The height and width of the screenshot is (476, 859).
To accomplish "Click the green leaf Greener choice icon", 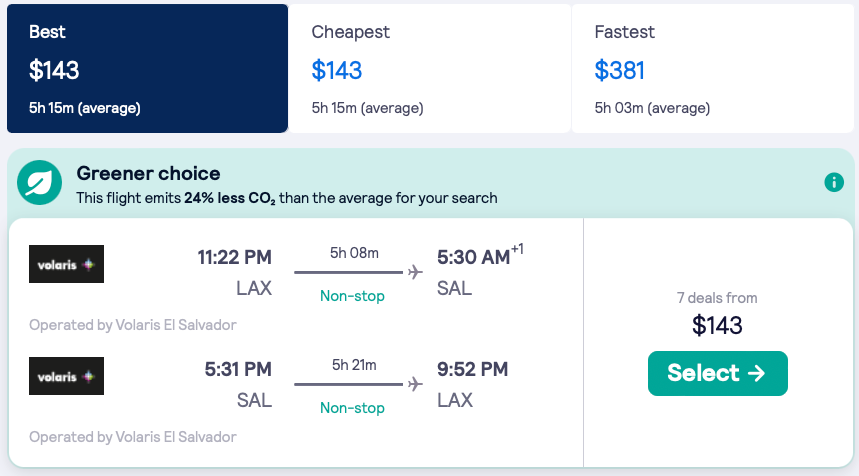I will [x=40, y=183].
